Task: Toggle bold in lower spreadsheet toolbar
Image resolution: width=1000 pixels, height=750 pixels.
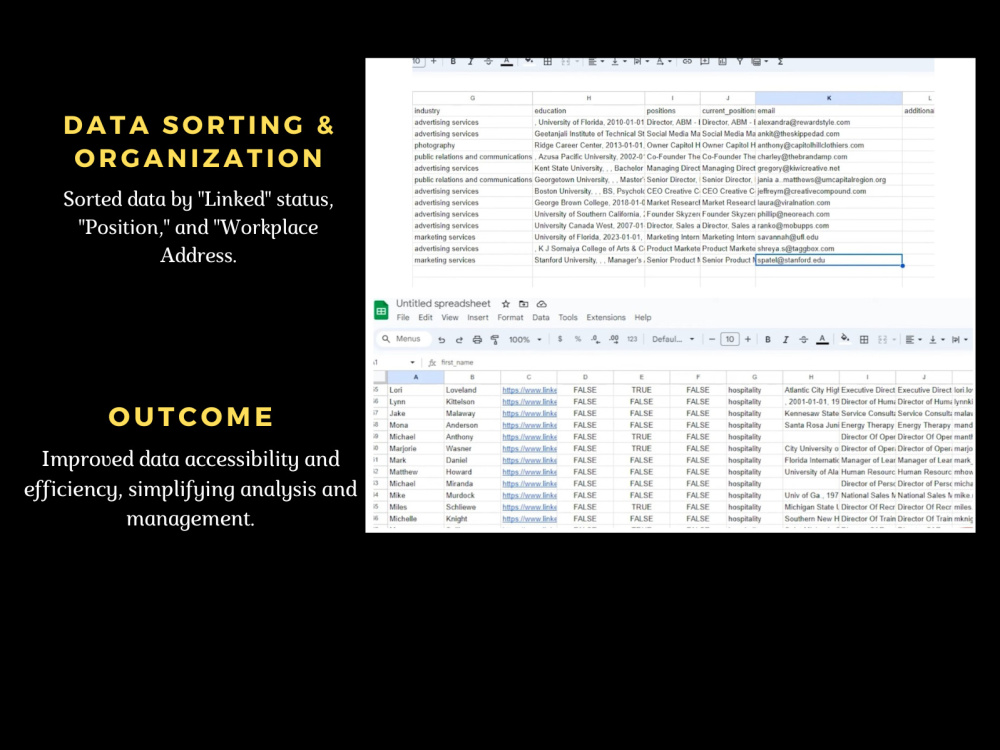Action: 768,340
